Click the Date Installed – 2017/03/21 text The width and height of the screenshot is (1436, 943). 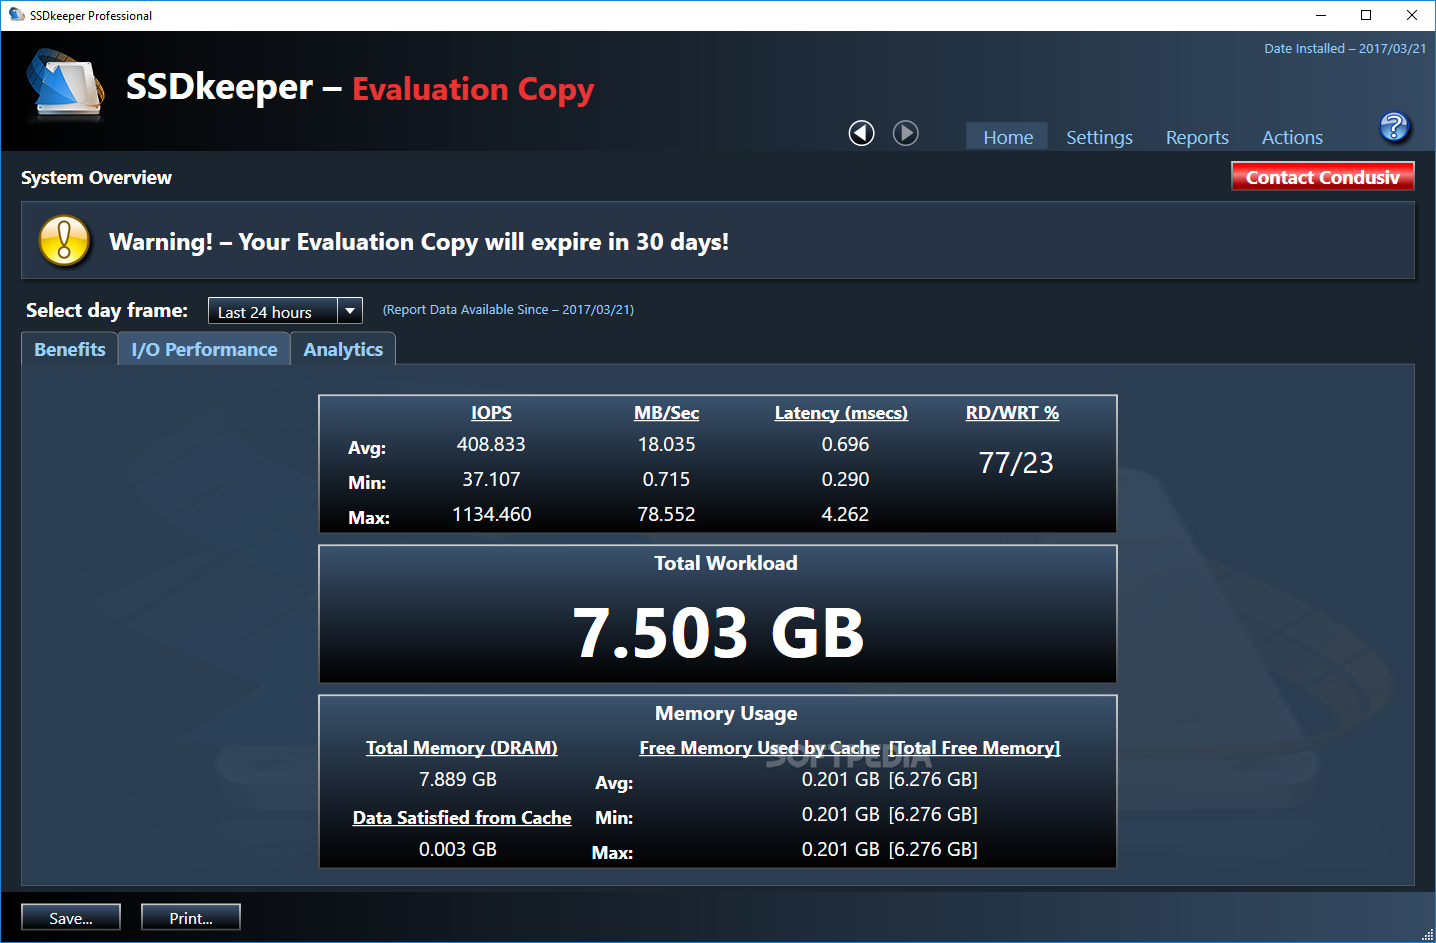(1345, 48)
